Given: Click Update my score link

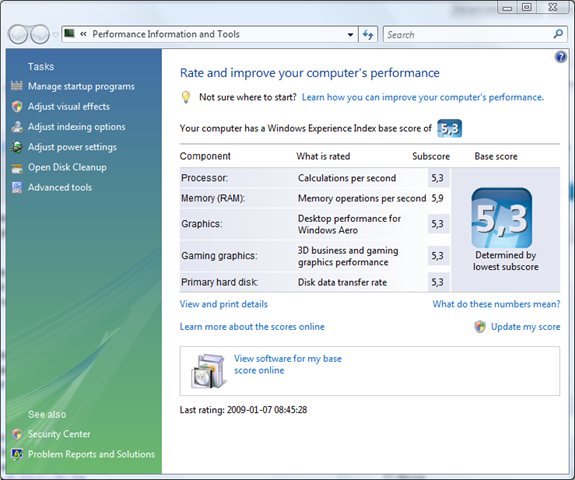Looking at the screenshot, I should tap(525, 326).
